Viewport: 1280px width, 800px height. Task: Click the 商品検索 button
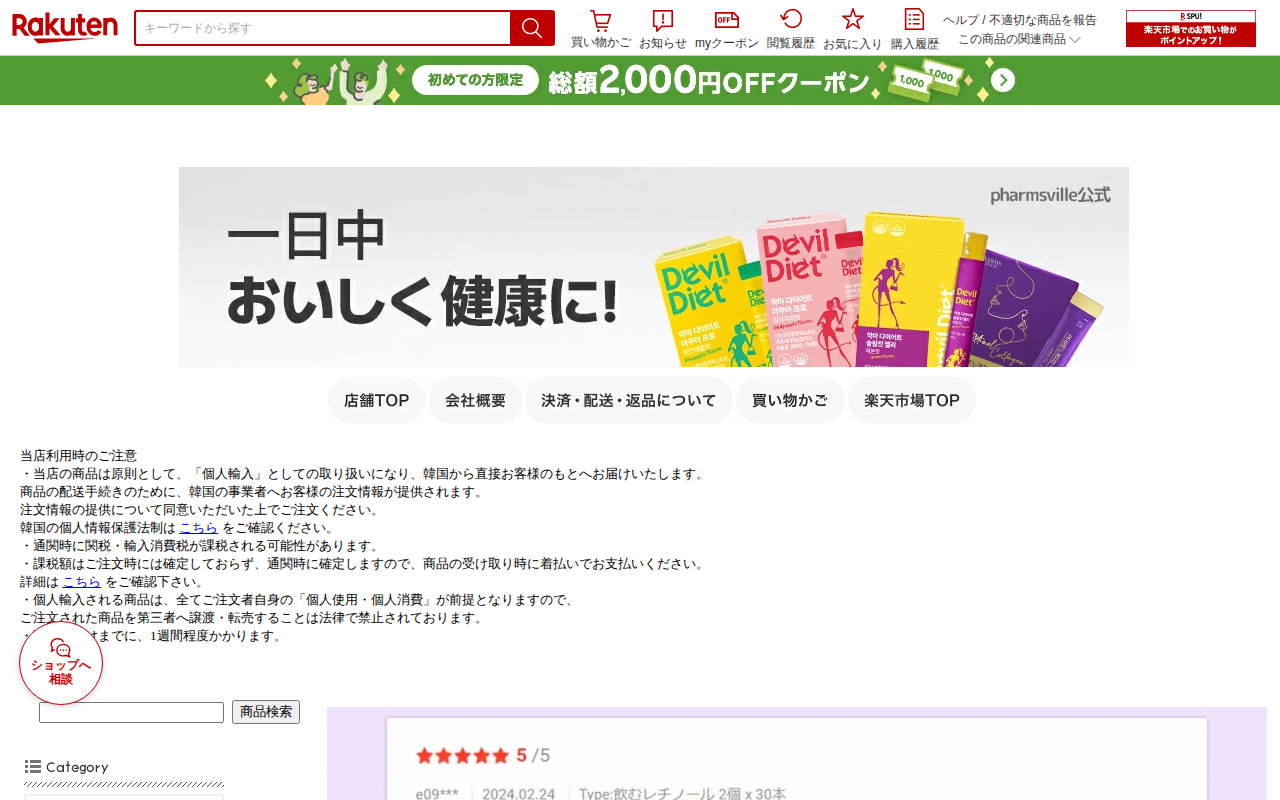pos(266,712)
